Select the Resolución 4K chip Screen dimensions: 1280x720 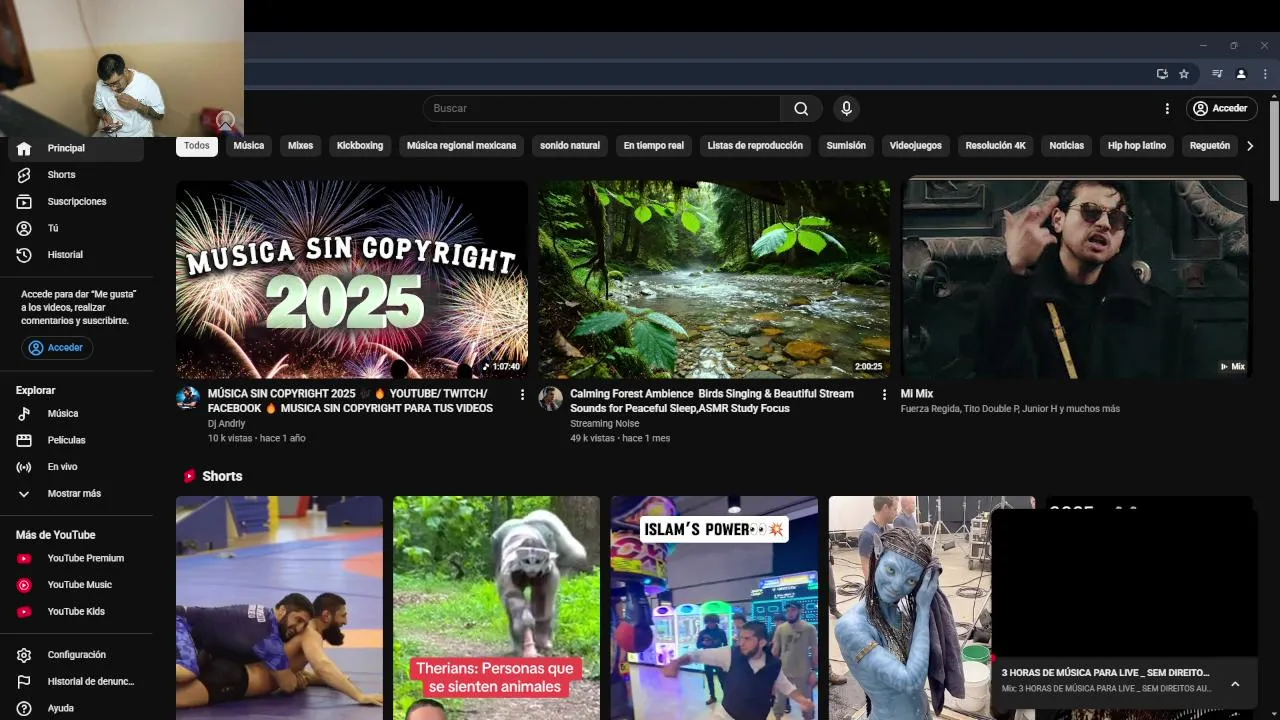point(996,146)
